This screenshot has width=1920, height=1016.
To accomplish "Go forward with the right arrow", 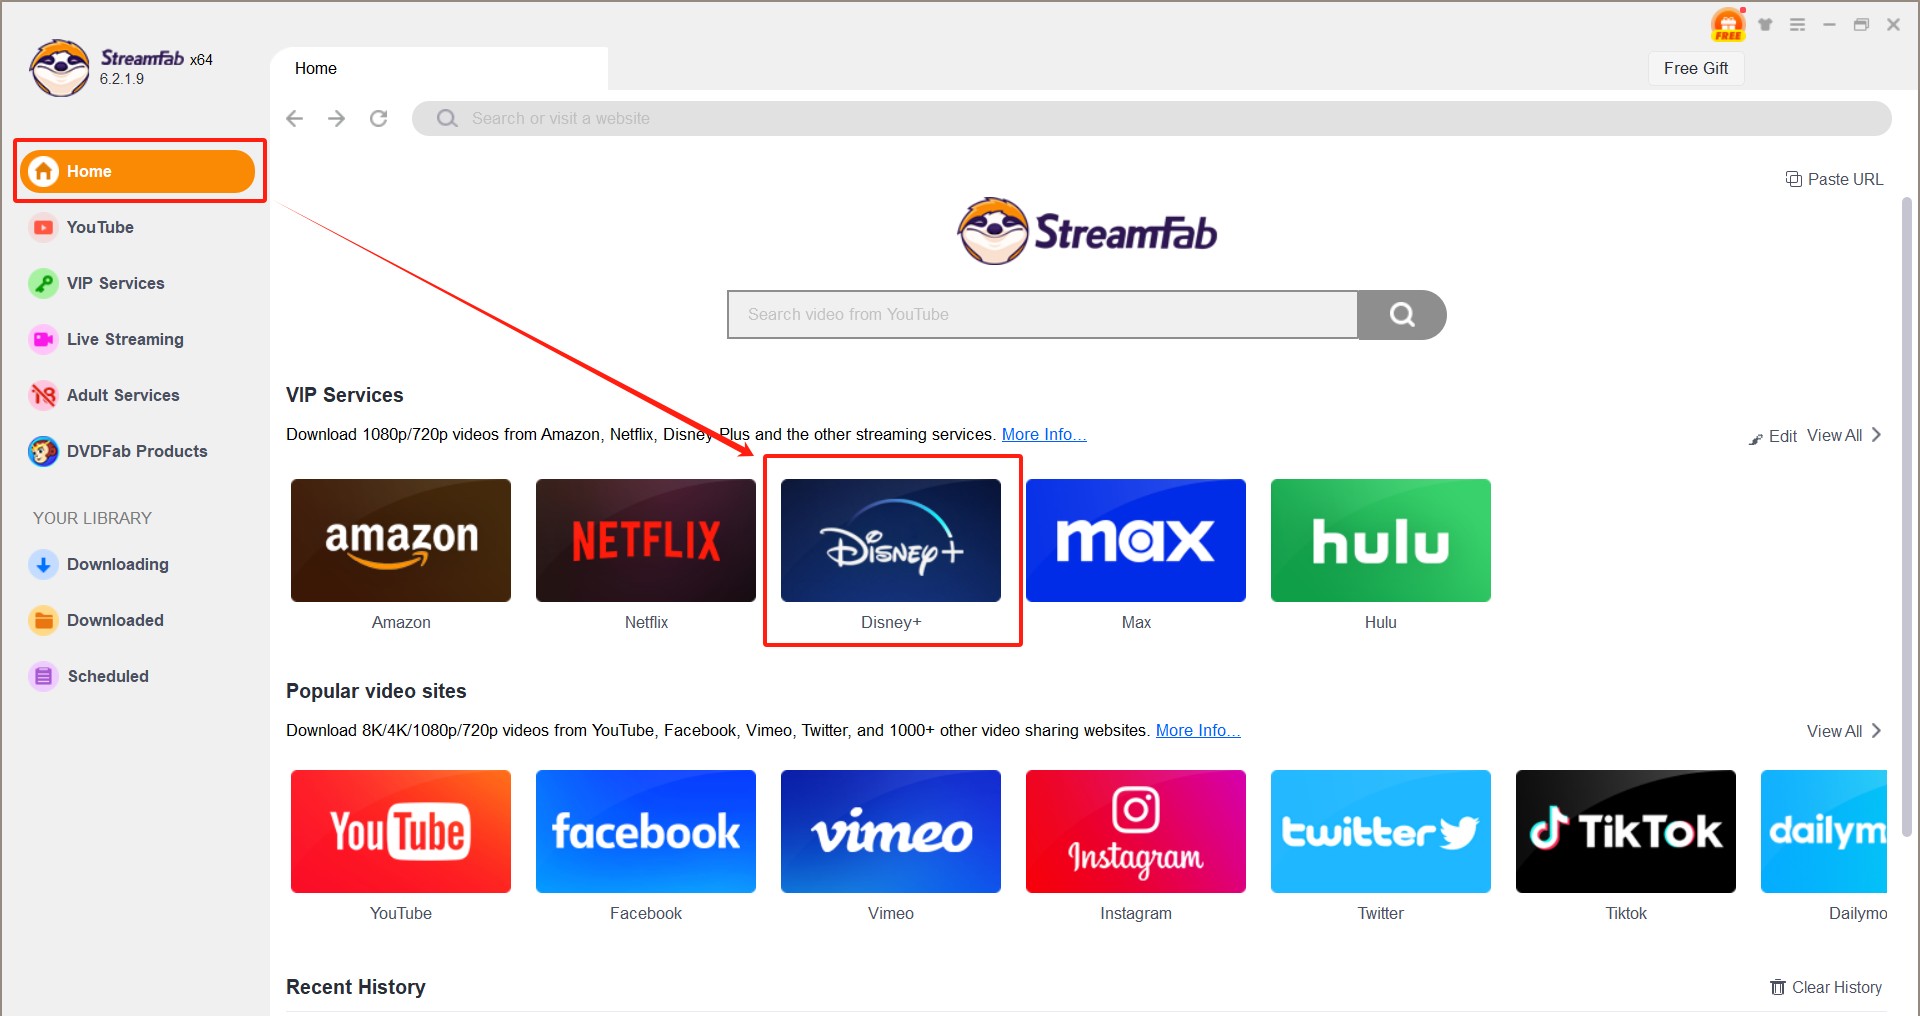I will pos(336,118).
